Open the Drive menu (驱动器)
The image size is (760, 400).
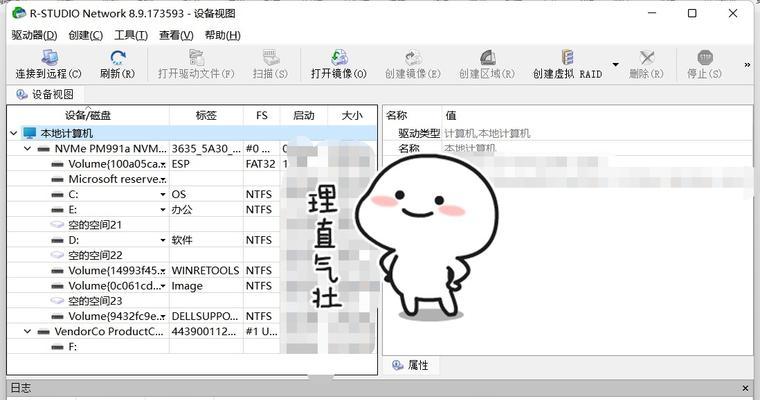34,35
